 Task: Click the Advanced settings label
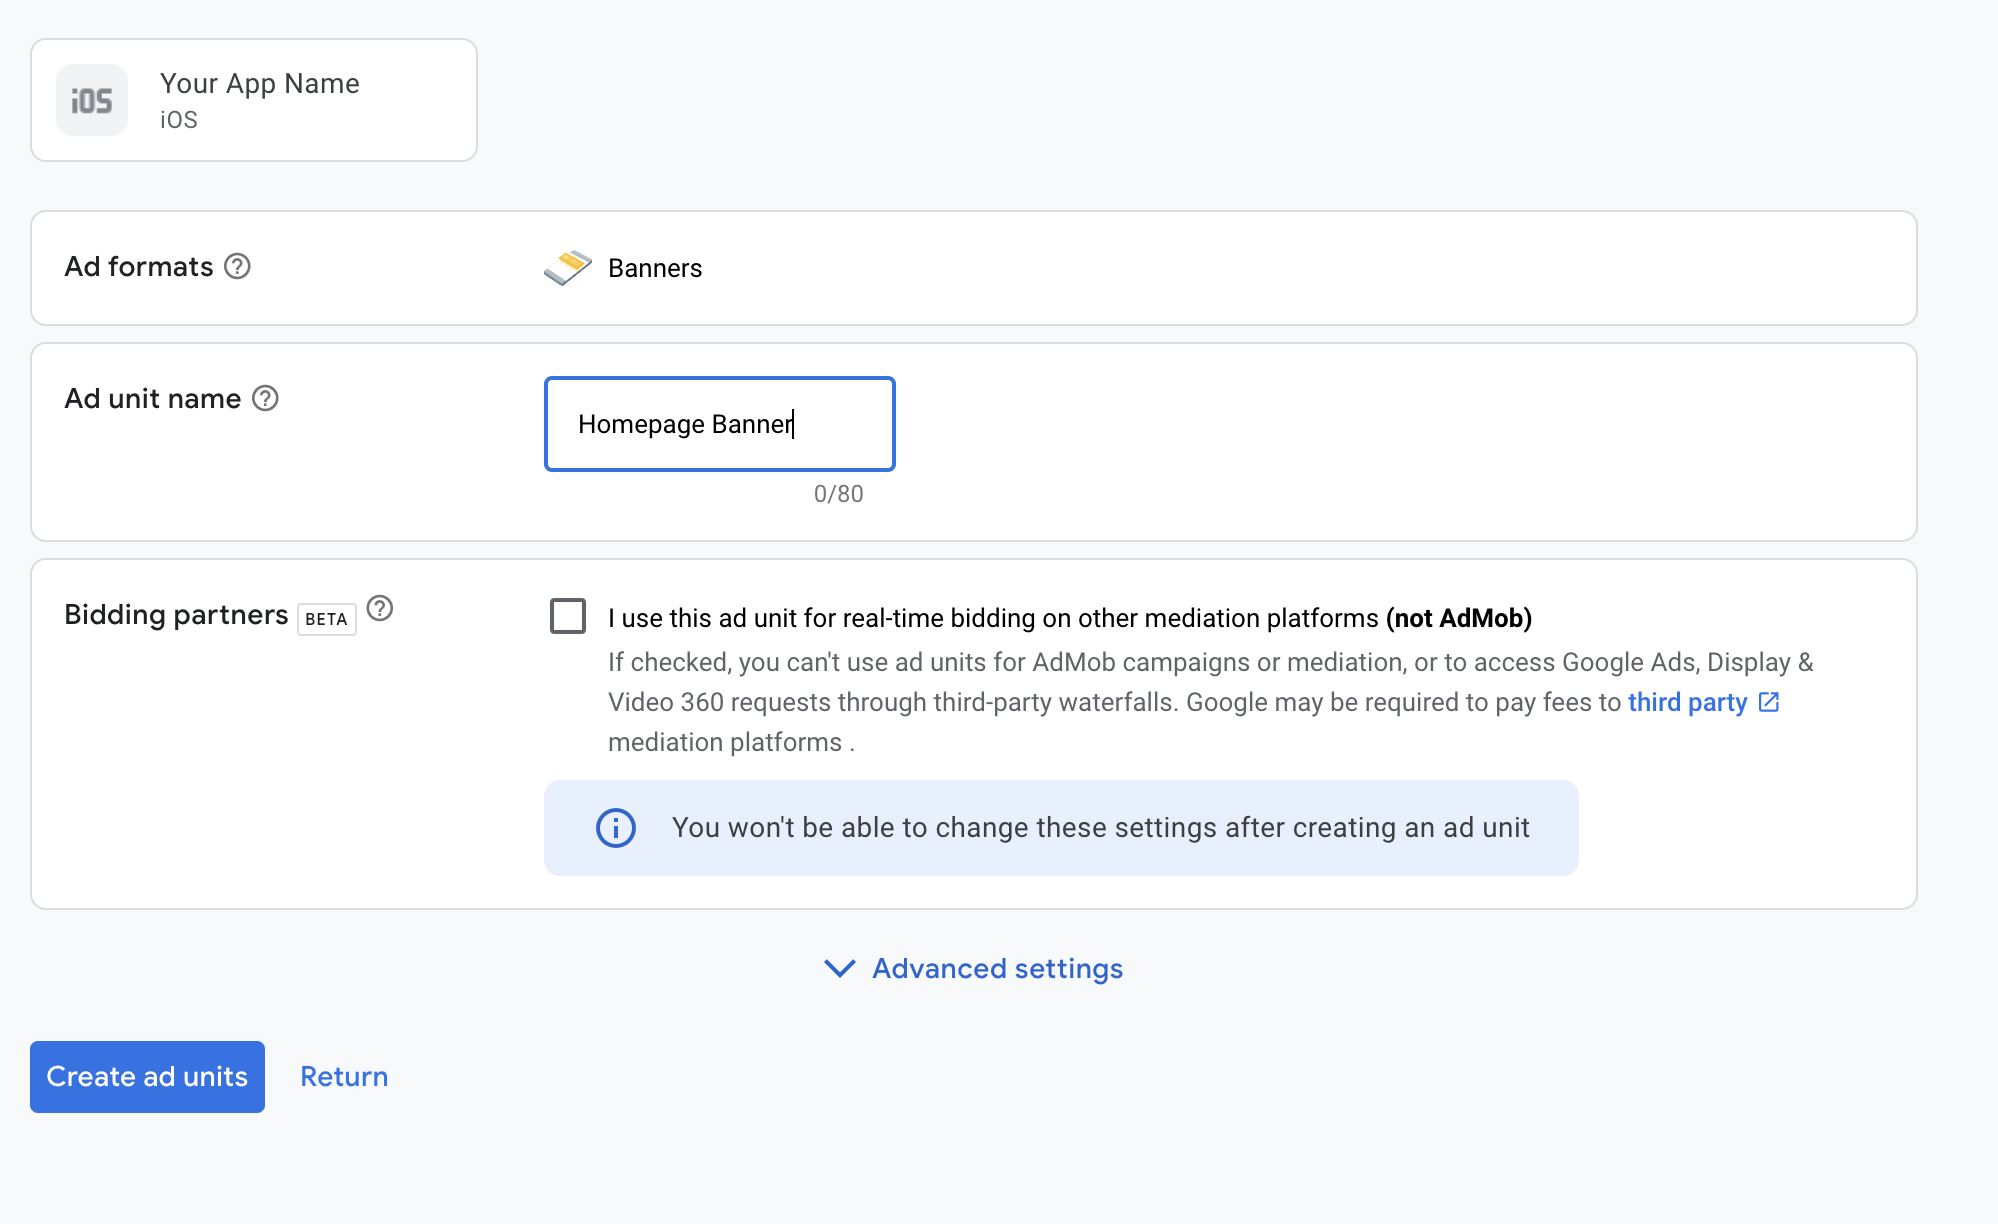pos(997,968)
